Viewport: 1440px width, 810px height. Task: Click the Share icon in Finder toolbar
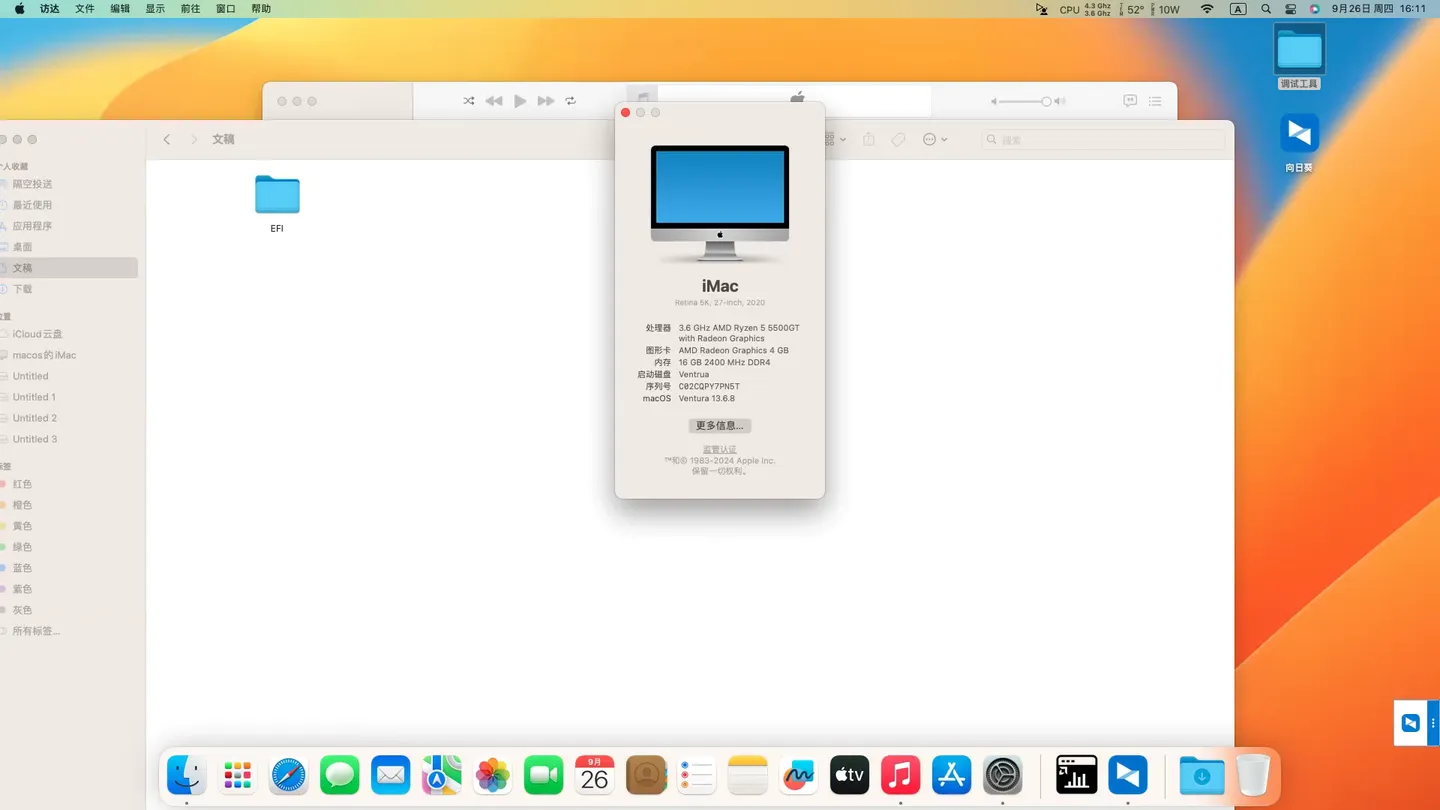tap(869, 140)
